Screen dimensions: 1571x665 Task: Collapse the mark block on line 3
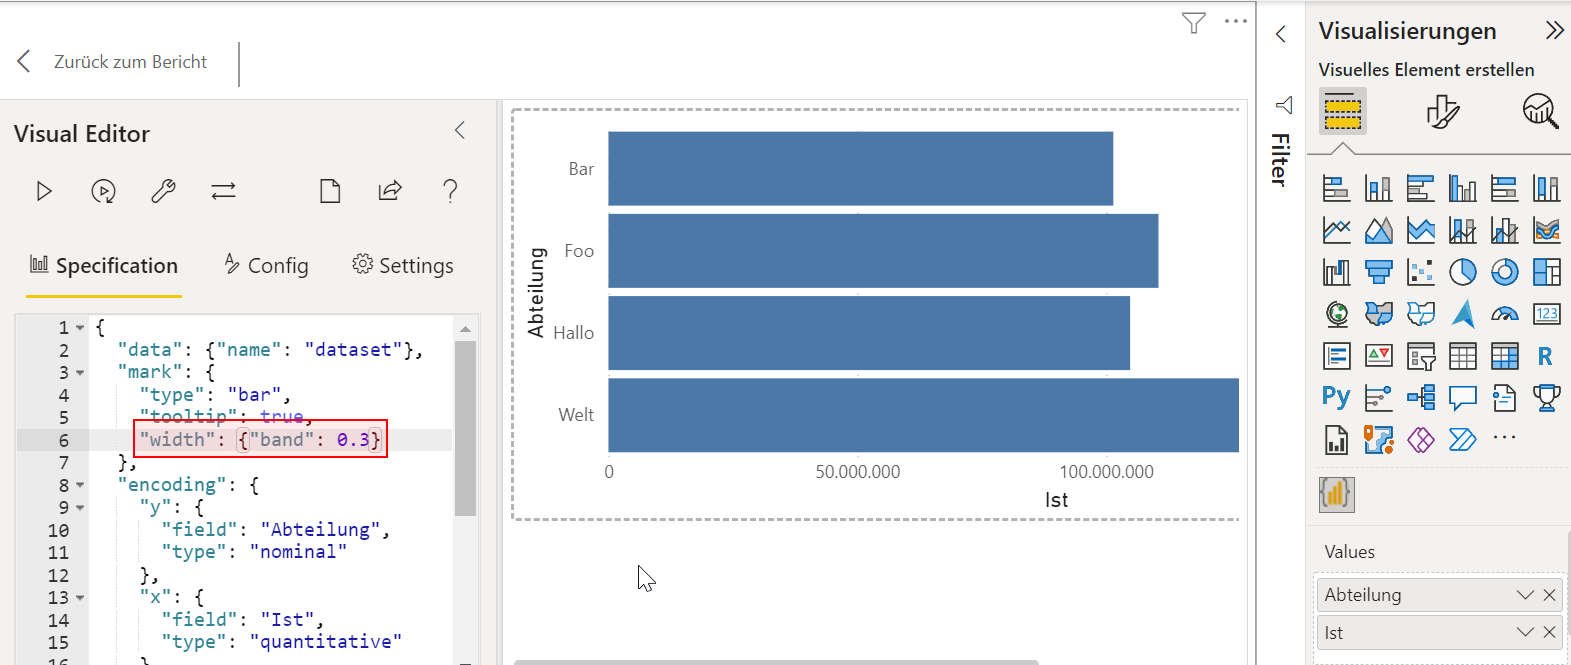click(x=79, y=371)
